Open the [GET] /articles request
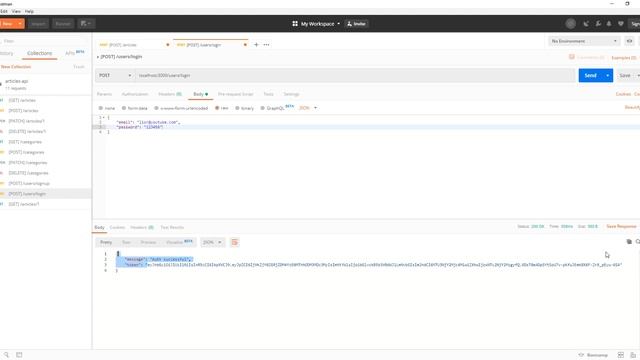The height and width of the screenshot is (360, 640). coord(22,100)
